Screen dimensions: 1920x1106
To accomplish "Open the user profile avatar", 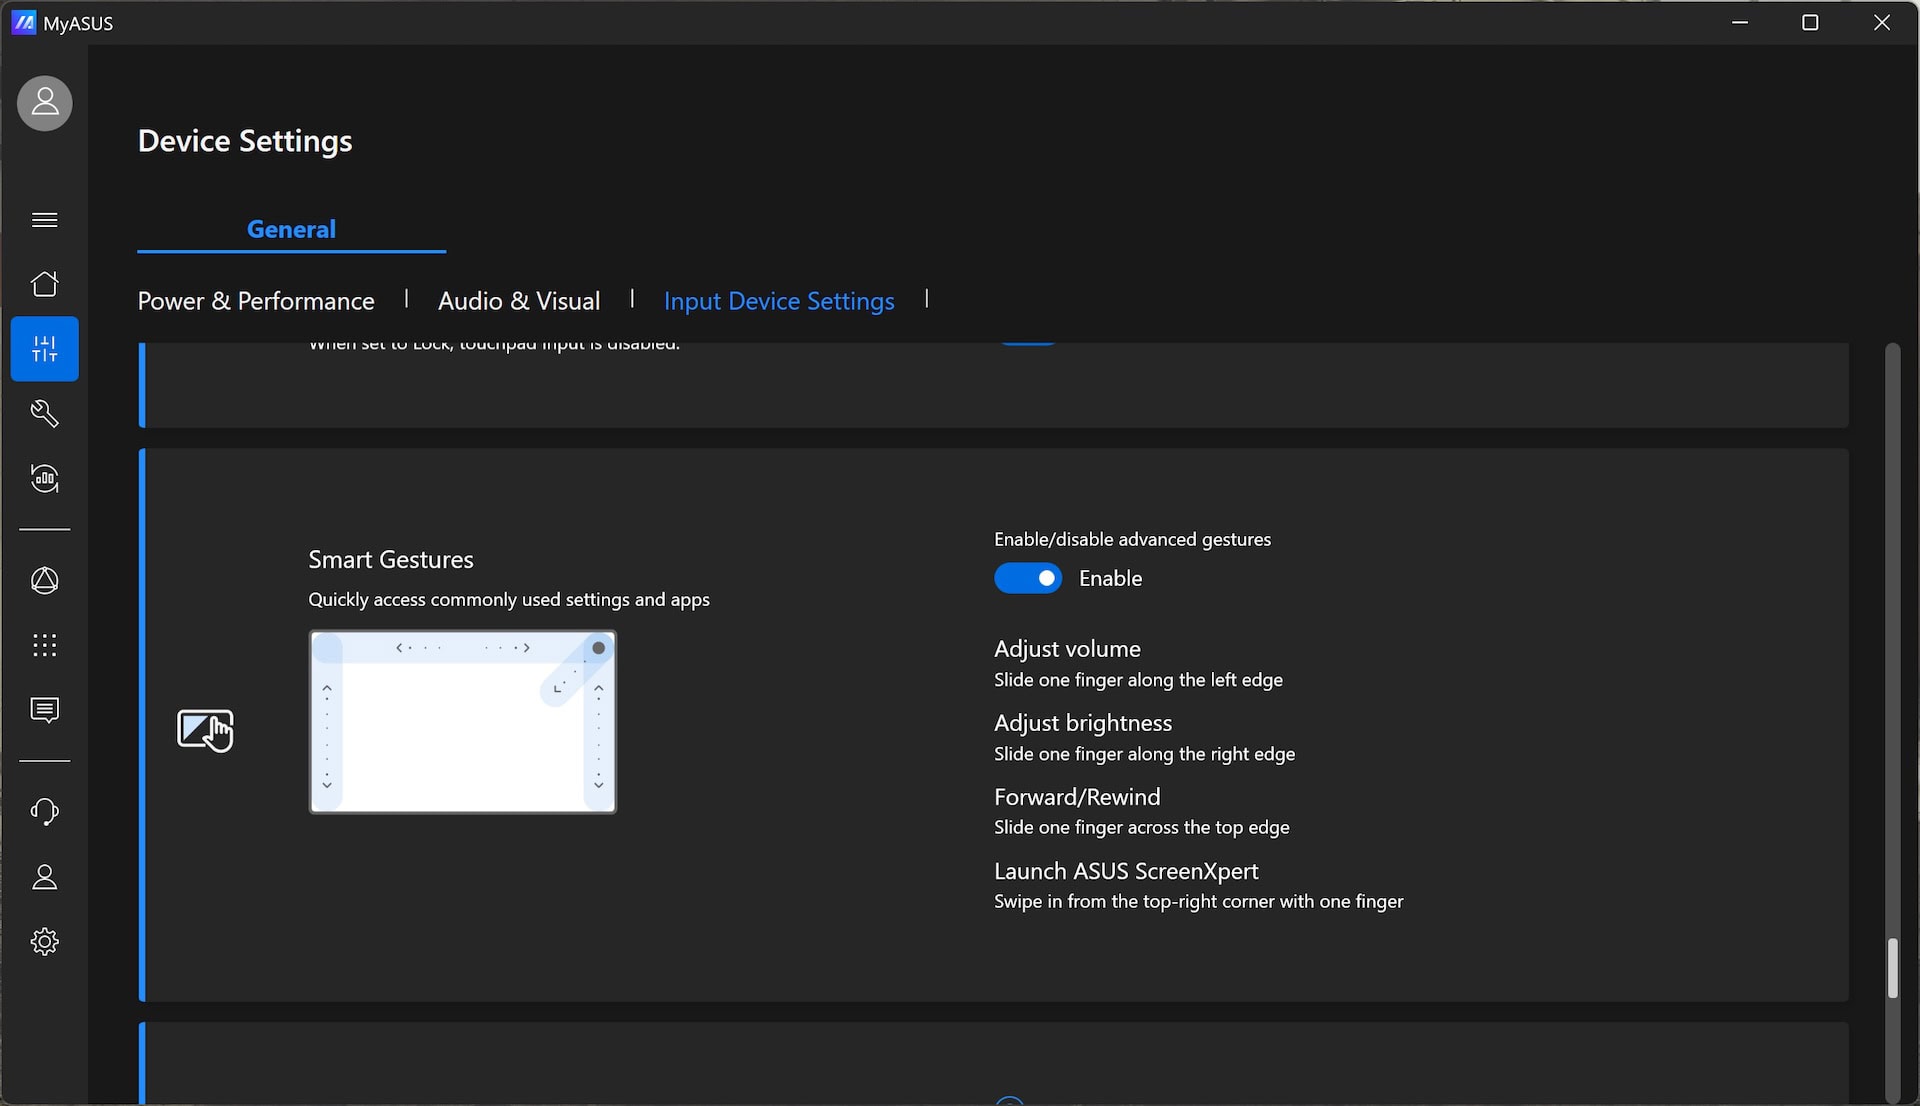I will tap(45, 103).
